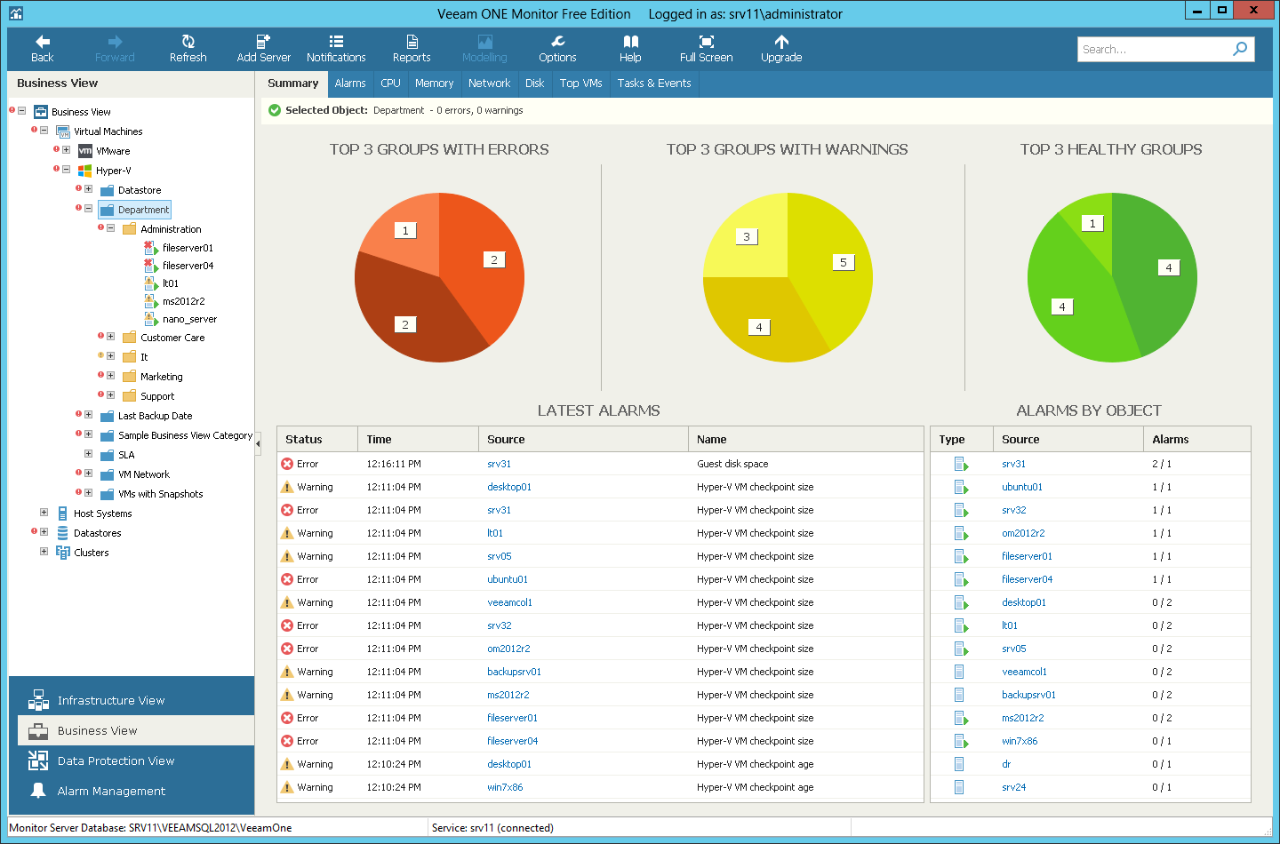
Task: Expand the Host Systems node
Action: click(42, 513)
